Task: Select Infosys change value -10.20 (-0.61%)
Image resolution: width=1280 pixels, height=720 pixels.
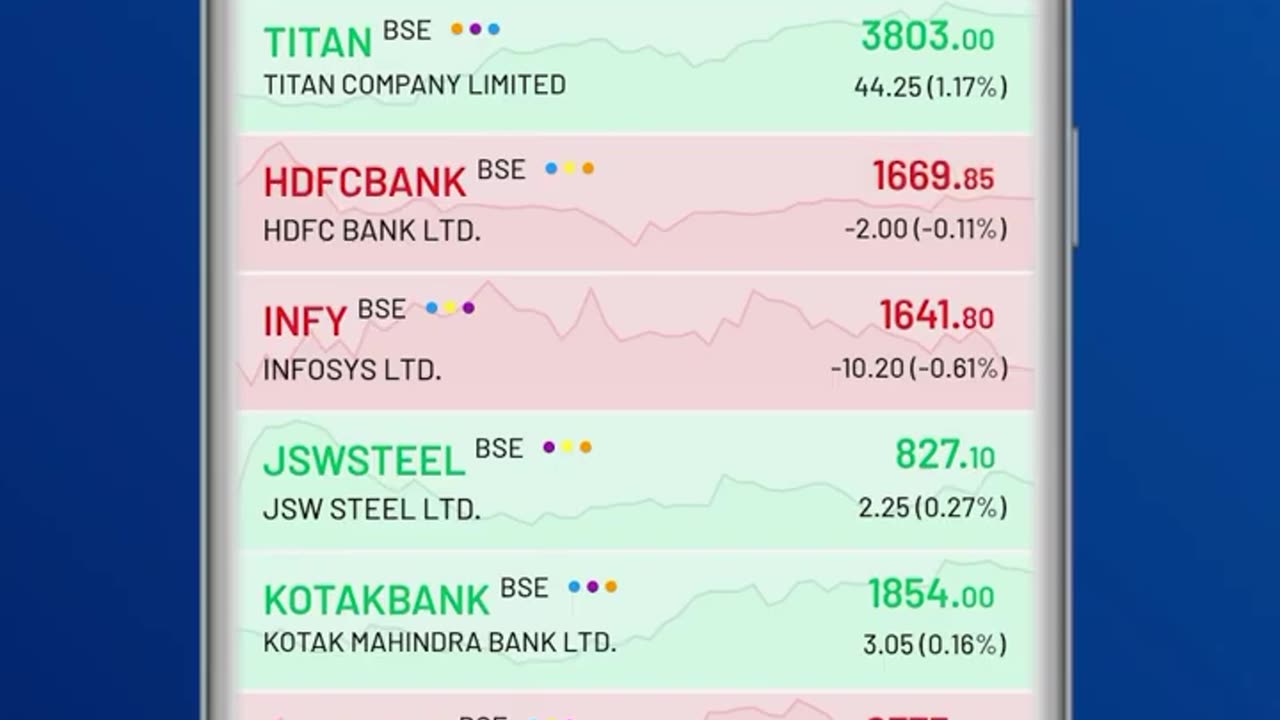Action: 918,369
